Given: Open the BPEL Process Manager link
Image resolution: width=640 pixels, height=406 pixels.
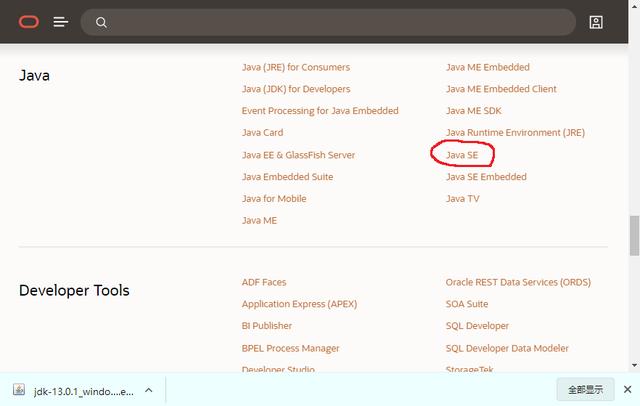Looking at the screenshot, I should [291, 348].
